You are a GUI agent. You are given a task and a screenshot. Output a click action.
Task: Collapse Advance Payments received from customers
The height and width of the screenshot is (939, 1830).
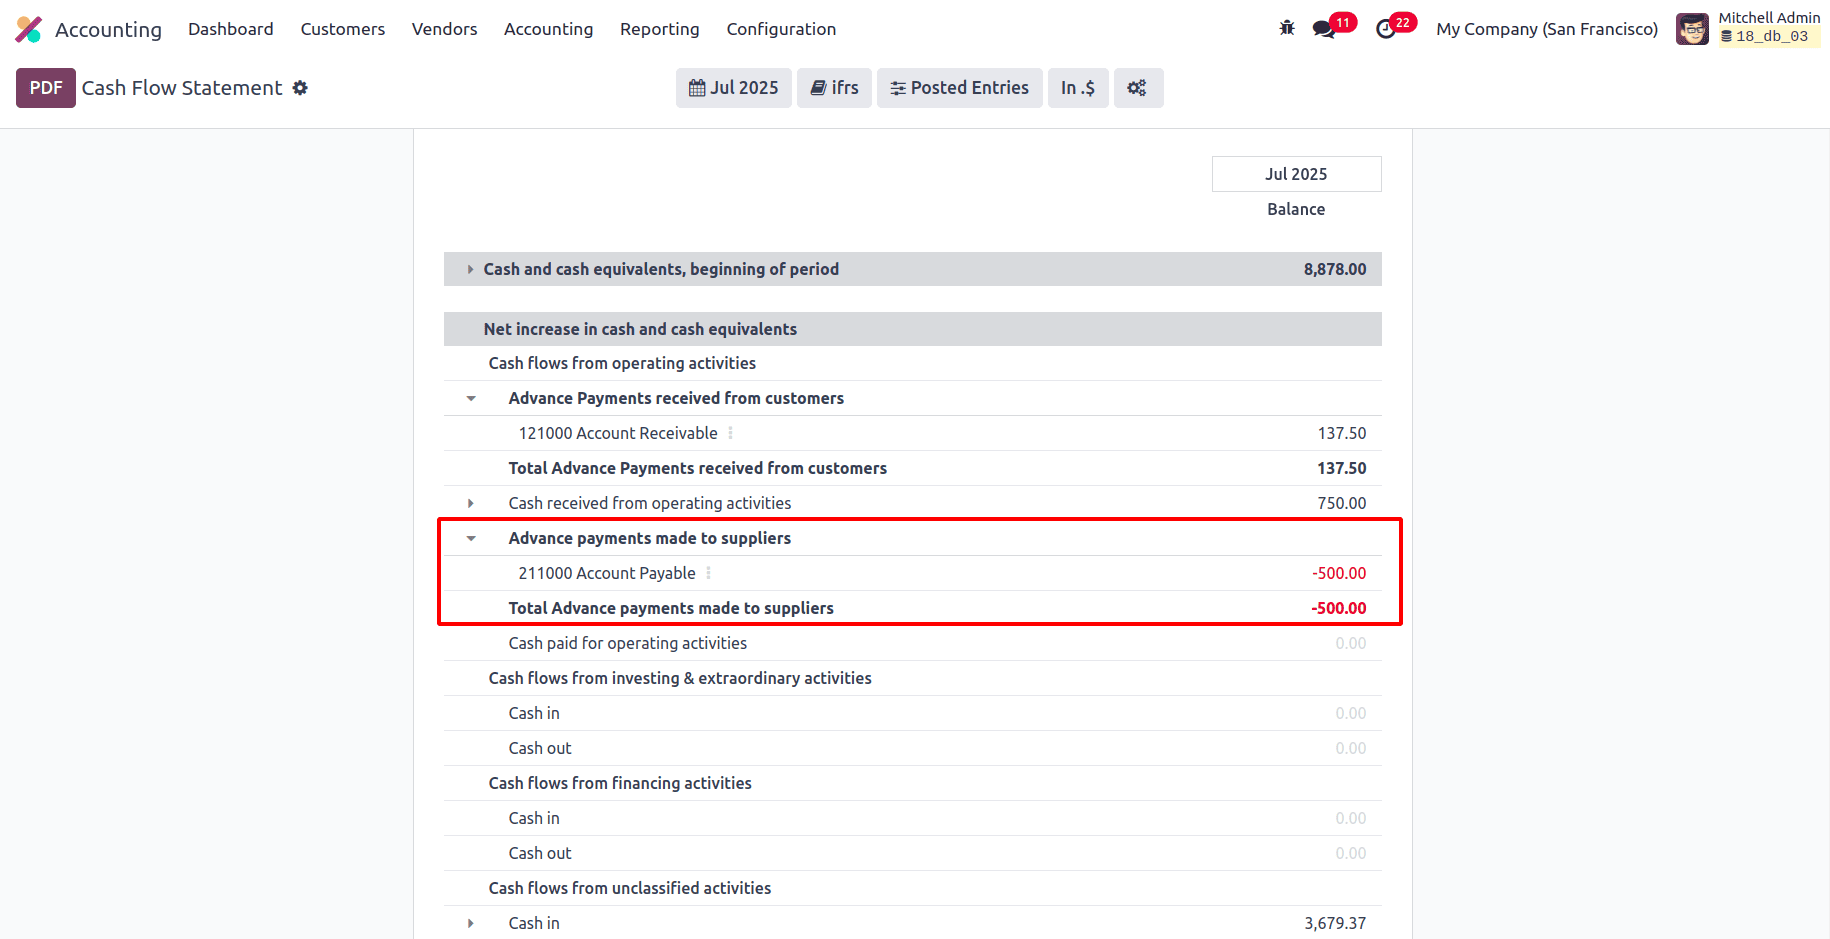click(x=470, y=398)
